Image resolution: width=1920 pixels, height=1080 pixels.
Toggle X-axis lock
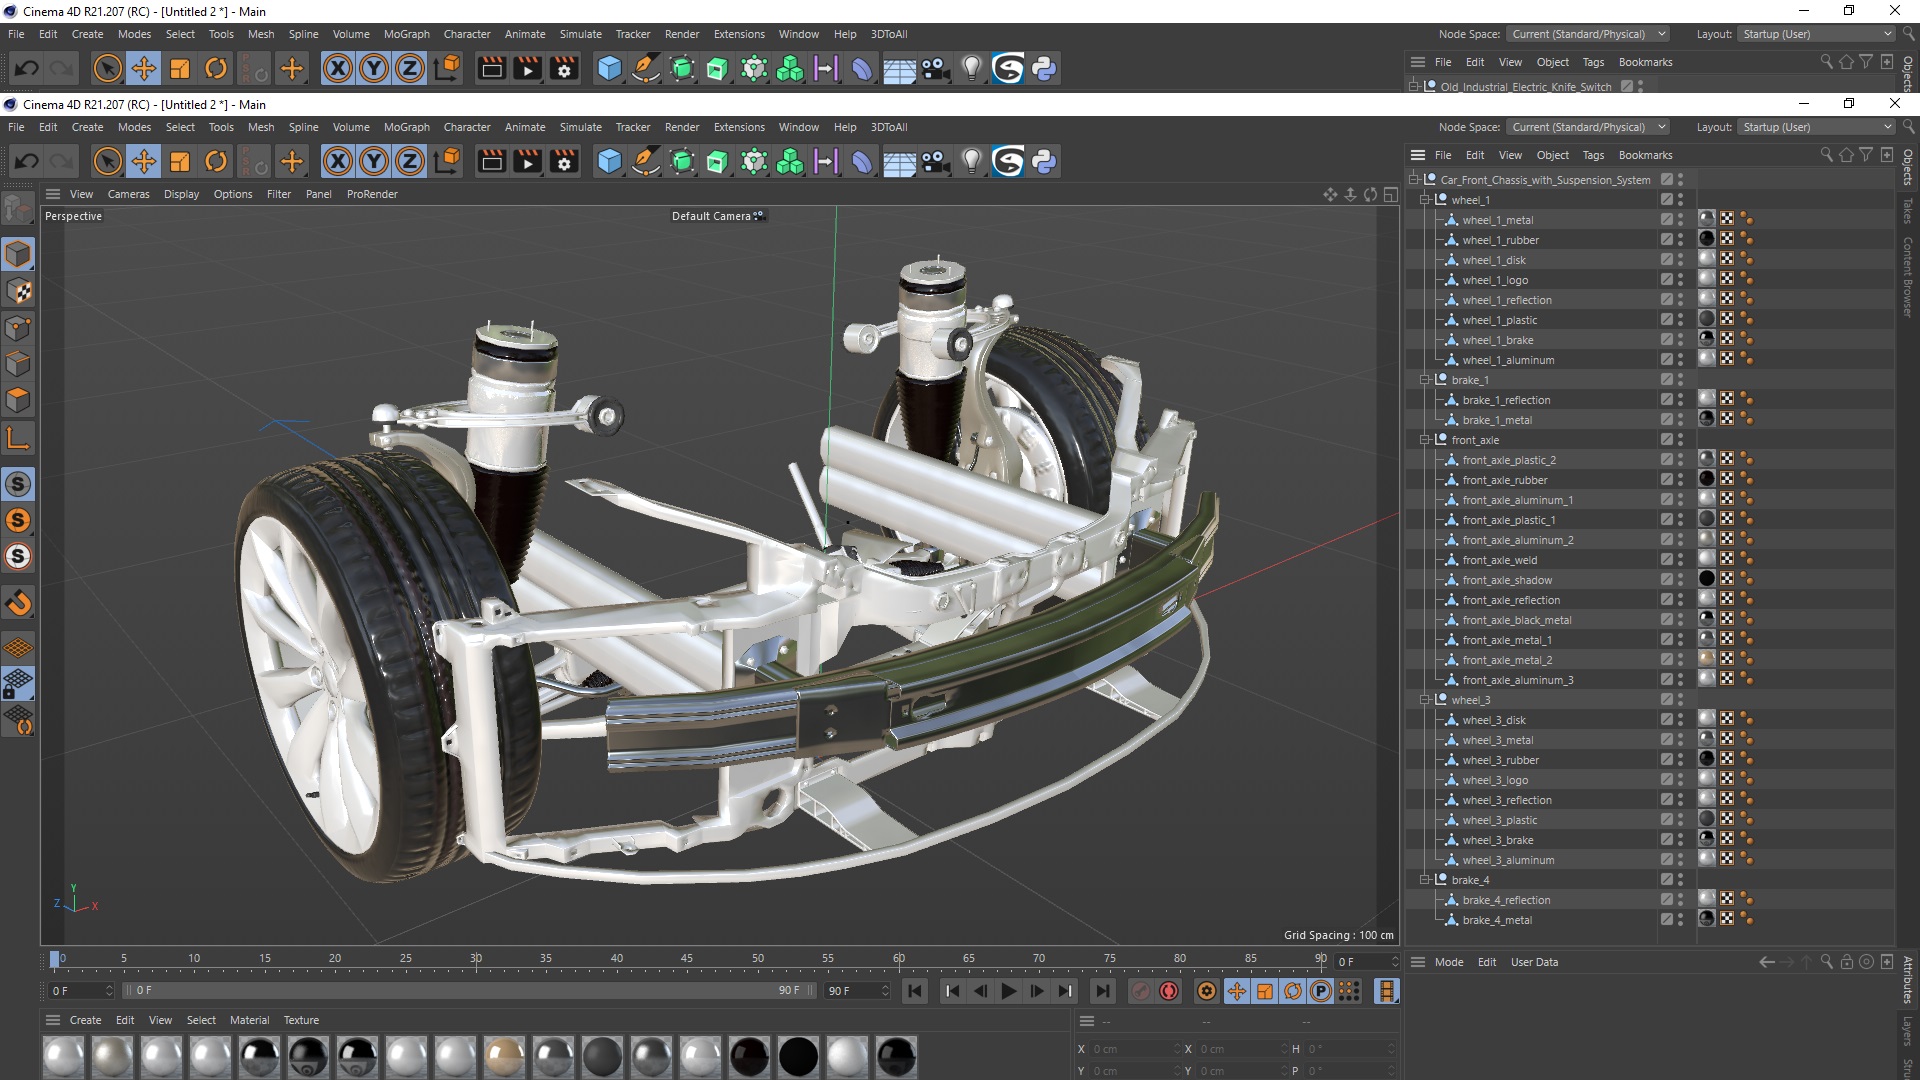click(338, 161)
